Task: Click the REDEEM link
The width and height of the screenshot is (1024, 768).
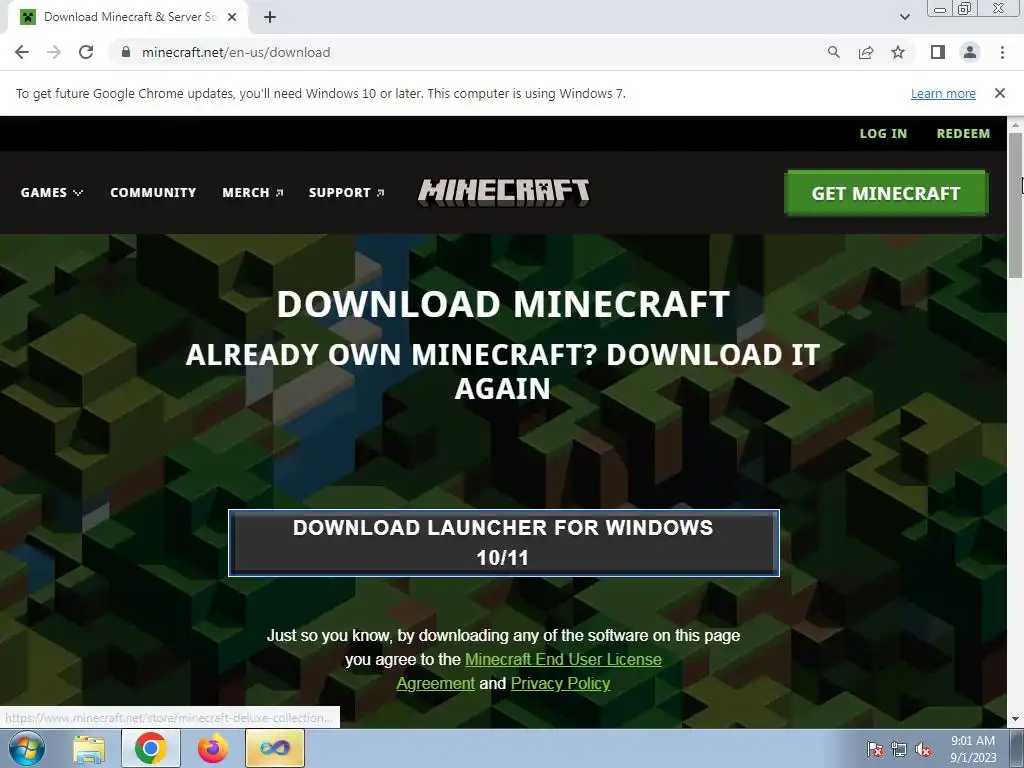Action: tap(963, 133)
